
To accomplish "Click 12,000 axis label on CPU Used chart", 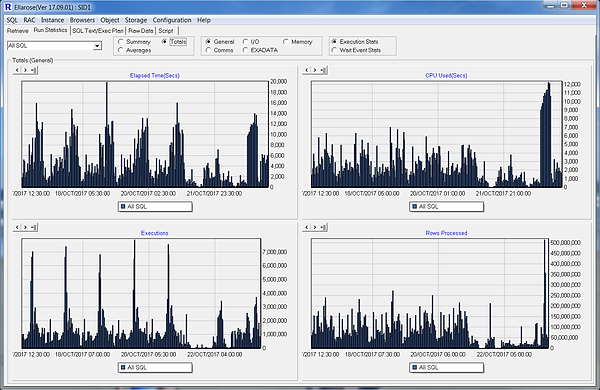I will 572,84.
